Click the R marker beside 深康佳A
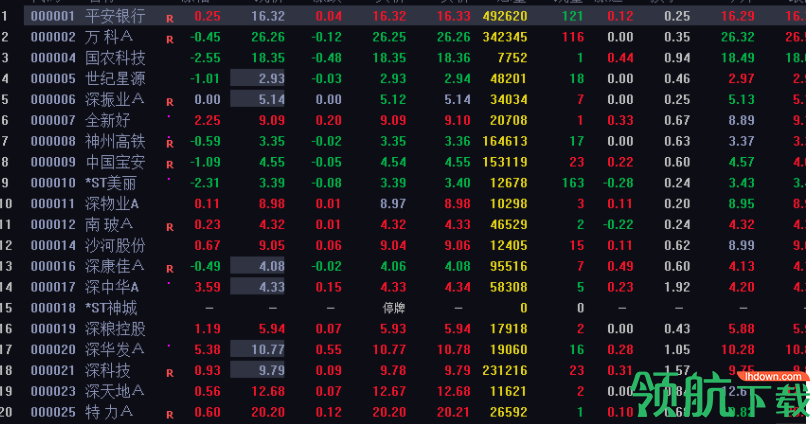810x424 pixels. (170, 269)
